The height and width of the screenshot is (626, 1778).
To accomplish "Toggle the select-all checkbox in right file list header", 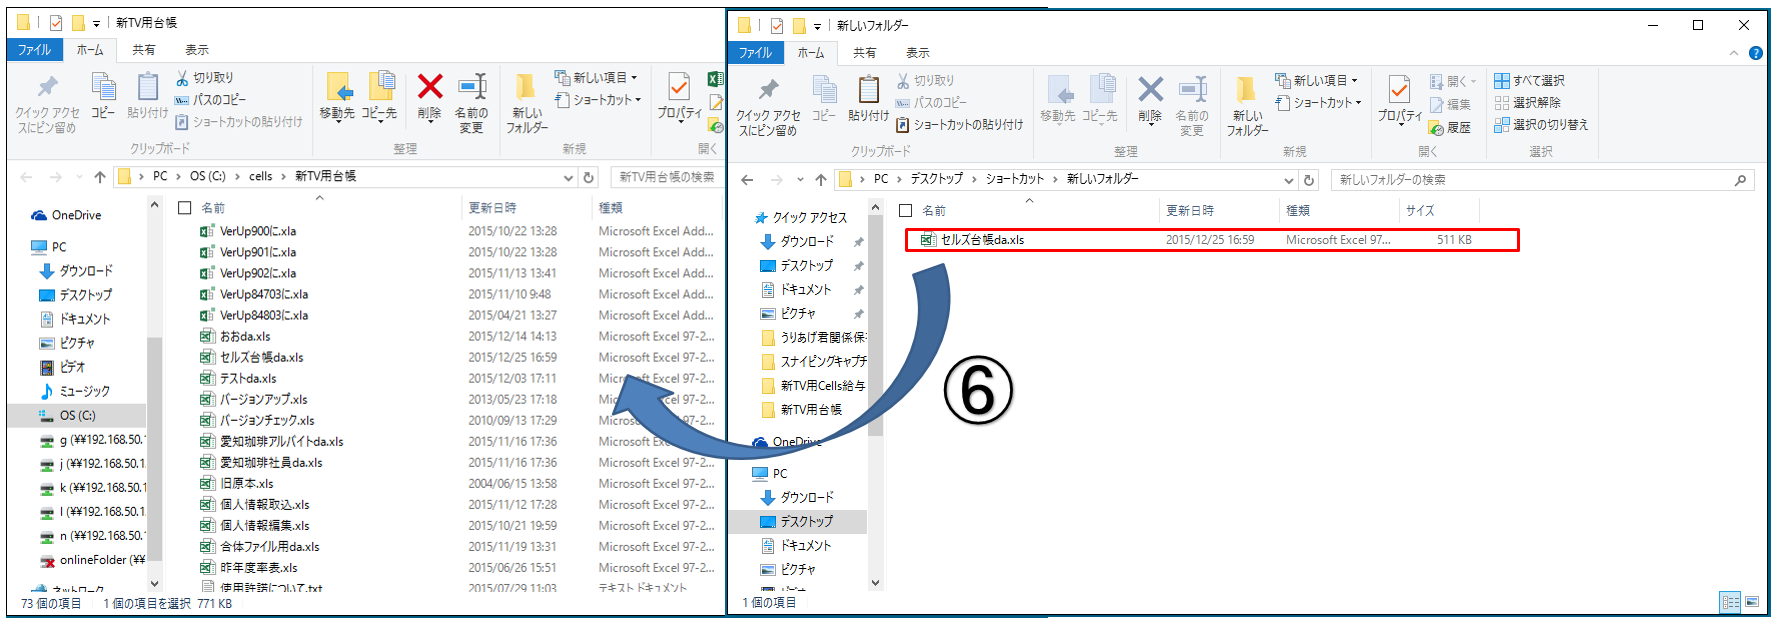I will pos(906,211).
